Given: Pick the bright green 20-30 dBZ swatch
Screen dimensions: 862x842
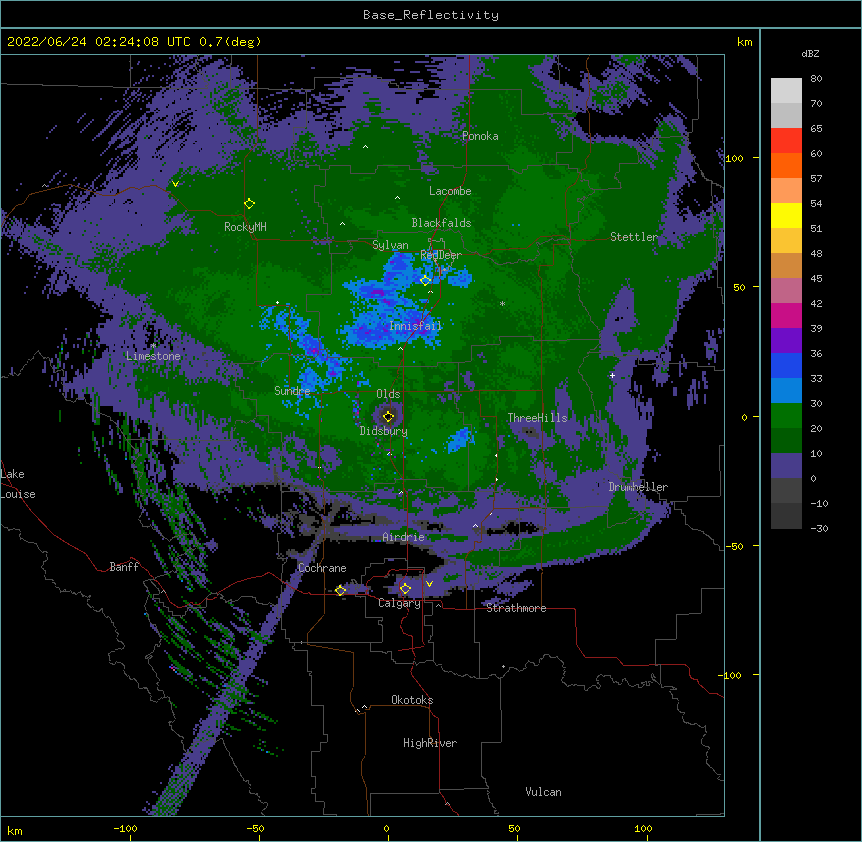Looking at the screenshot, I should [786, 416].
